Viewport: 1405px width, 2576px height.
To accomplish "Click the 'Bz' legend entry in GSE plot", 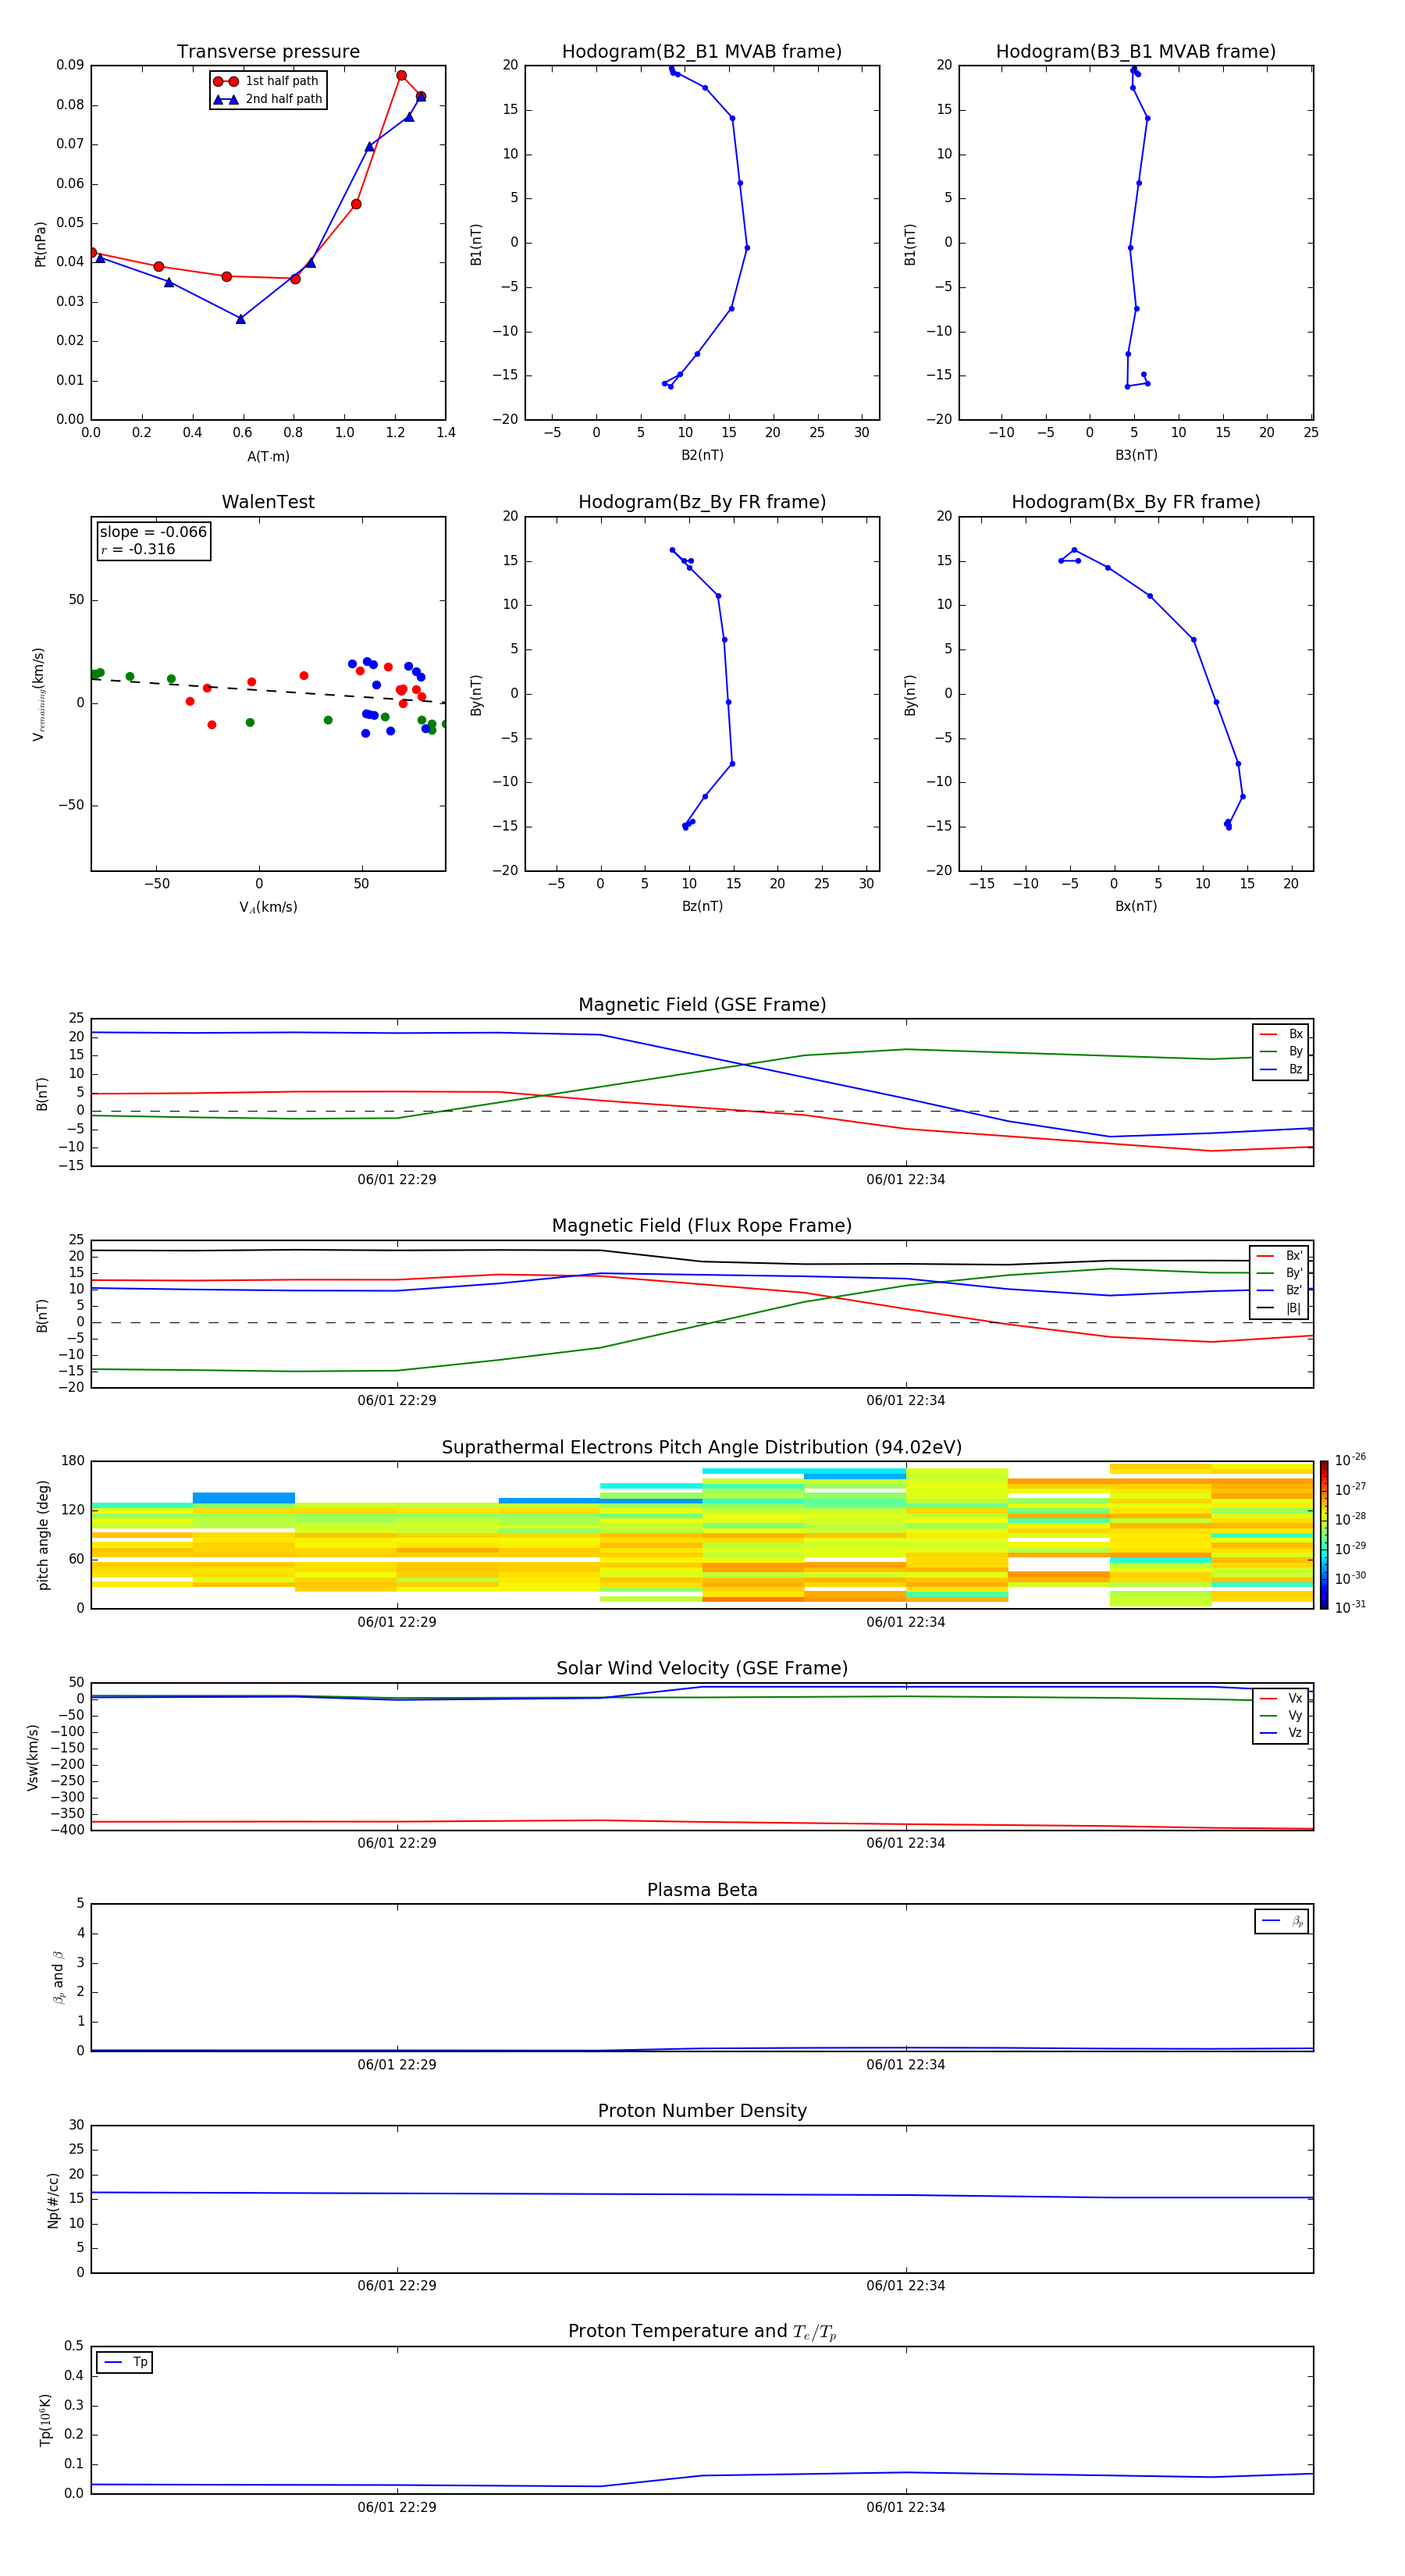I will (1282, 1069).
